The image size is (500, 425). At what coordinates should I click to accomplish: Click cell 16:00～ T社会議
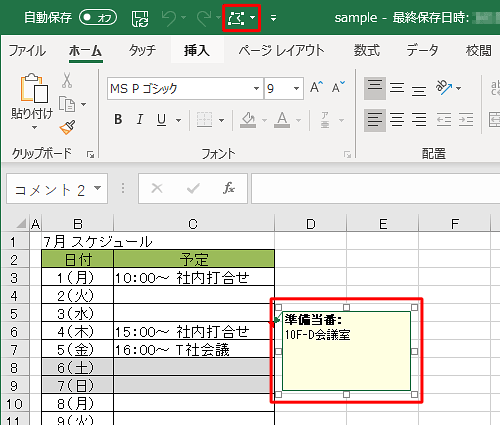[194, 350]
